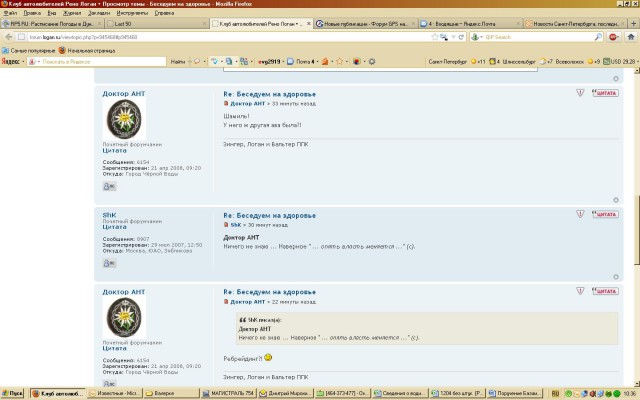Open address bar history dropdown arrow
This screenshot has height=400, width=640.
click(x=453, y=37)
